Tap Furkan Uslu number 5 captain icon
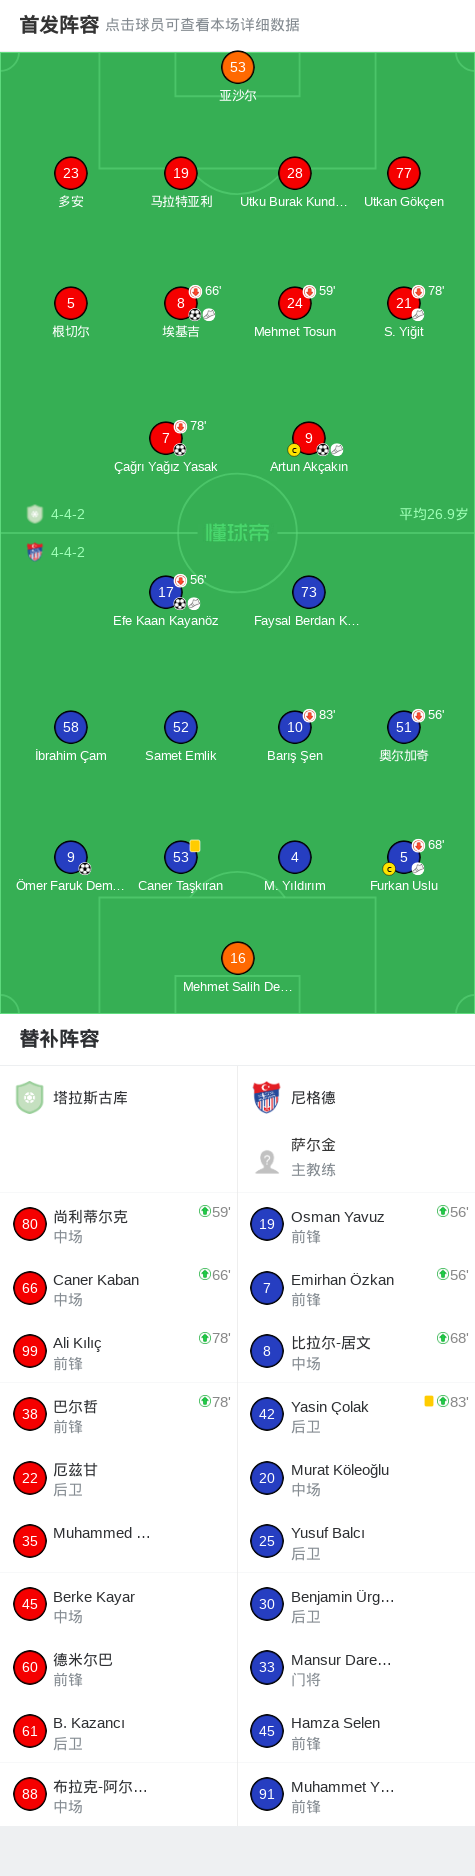Image resolution: width=475 pixels, height=1876 pixels. coord(403,857)
